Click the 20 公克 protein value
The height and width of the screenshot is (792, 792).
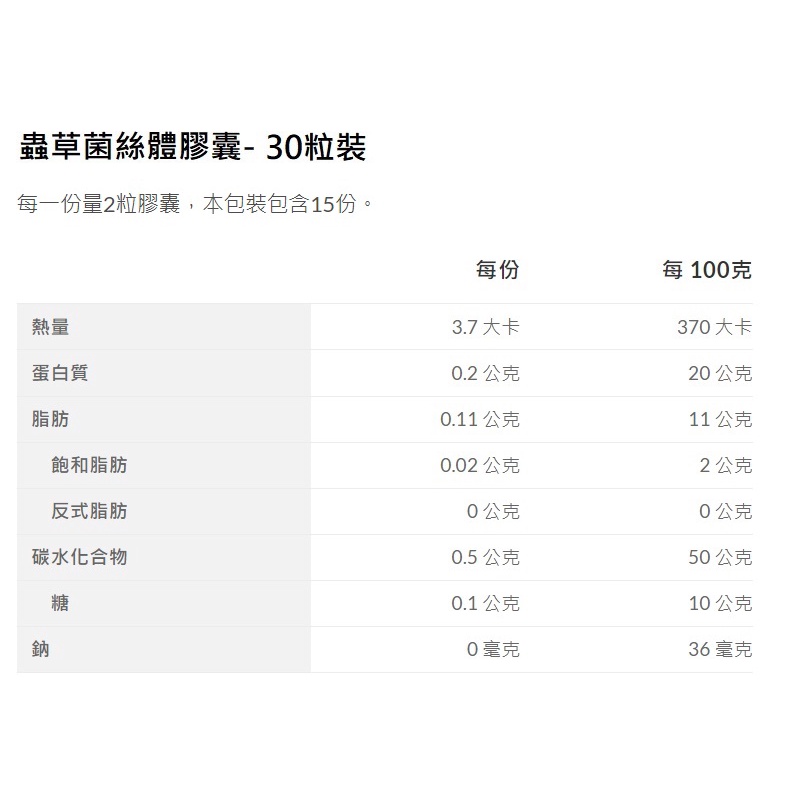point(720,373)
